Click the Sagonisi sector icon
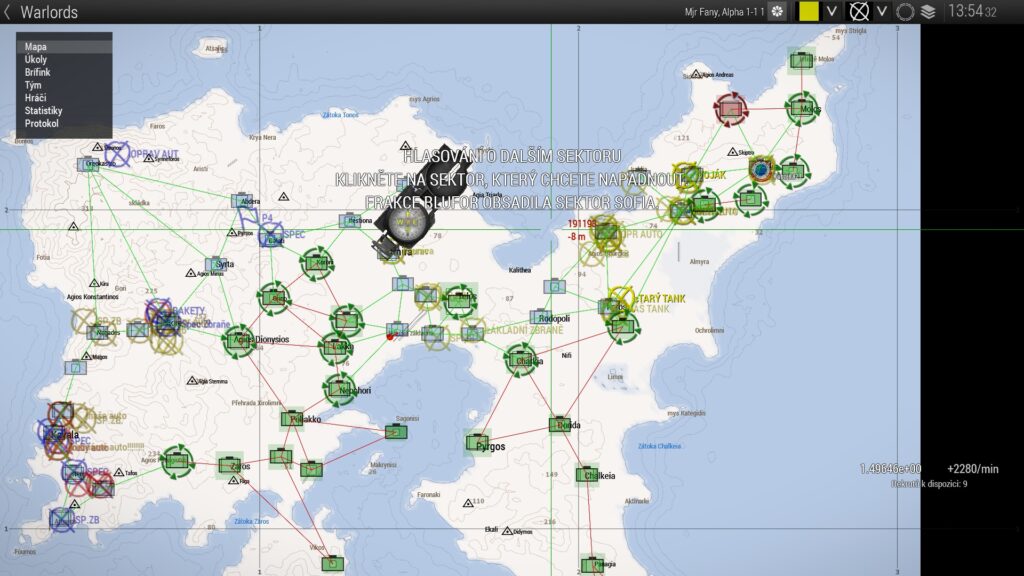Screen dimensions: 1024x576 tap(396, 432)
